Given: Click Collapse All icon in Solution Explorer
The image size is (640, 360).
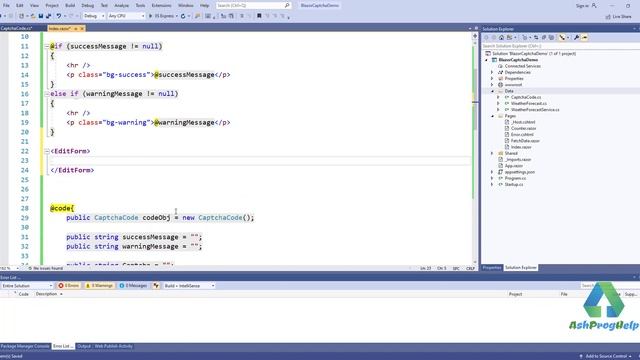Looking at the screenshot, I should [544, 38].
